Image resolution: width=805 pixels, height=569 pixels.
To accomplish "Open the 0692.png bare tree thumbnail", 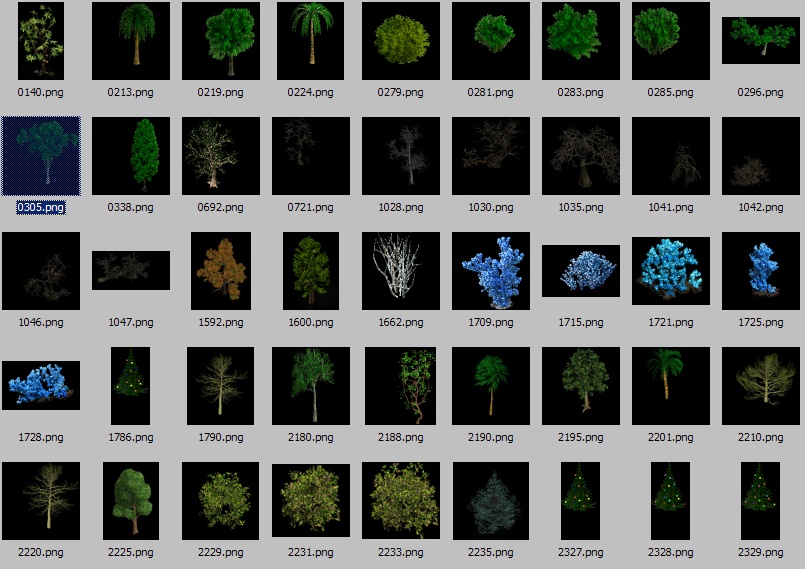I will coord(221,156).
